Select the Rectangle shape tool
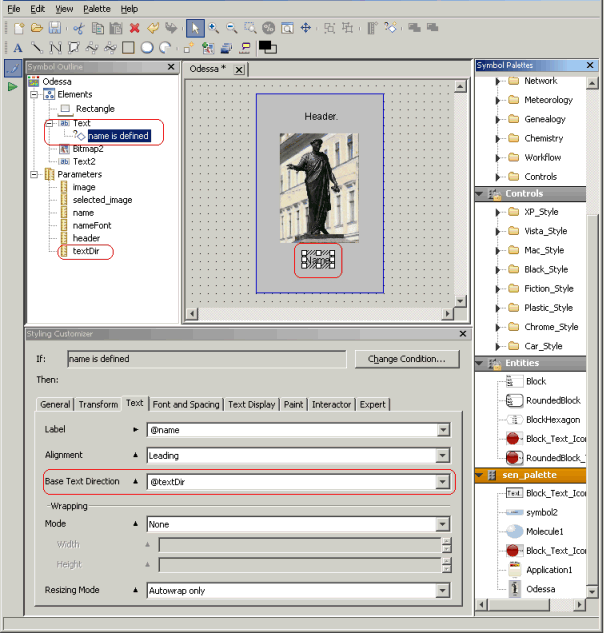 (x=128, y=47)
